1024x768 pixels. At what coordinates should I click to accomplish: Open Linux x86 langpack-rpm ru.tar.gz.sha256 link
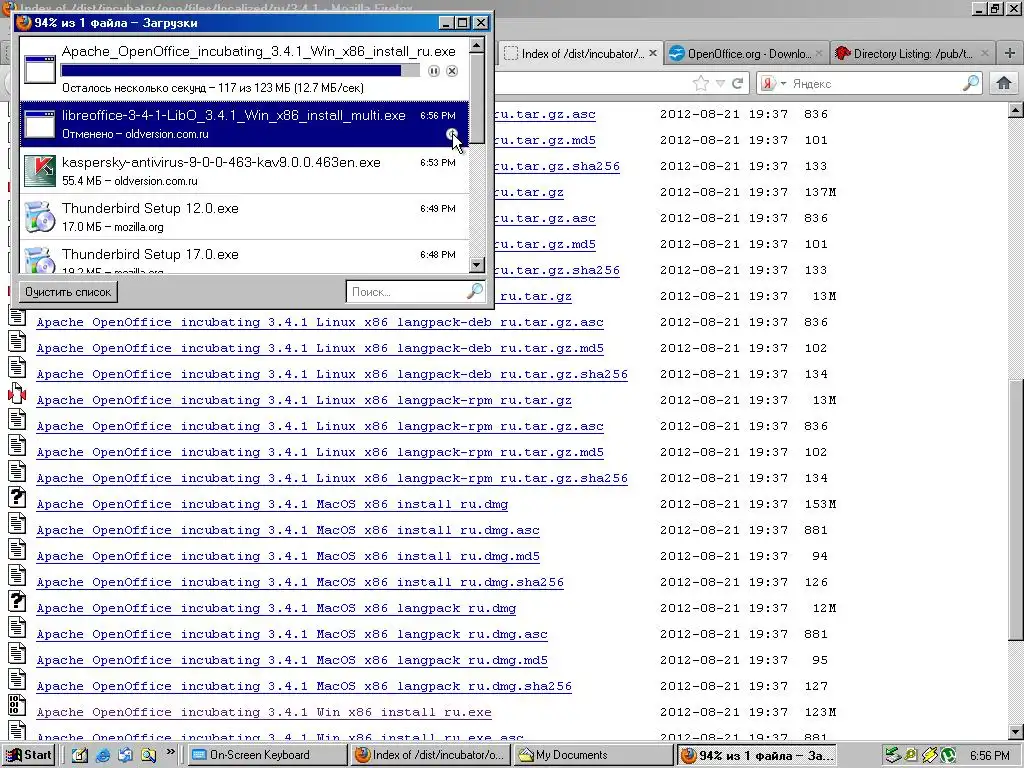point(332,478)
